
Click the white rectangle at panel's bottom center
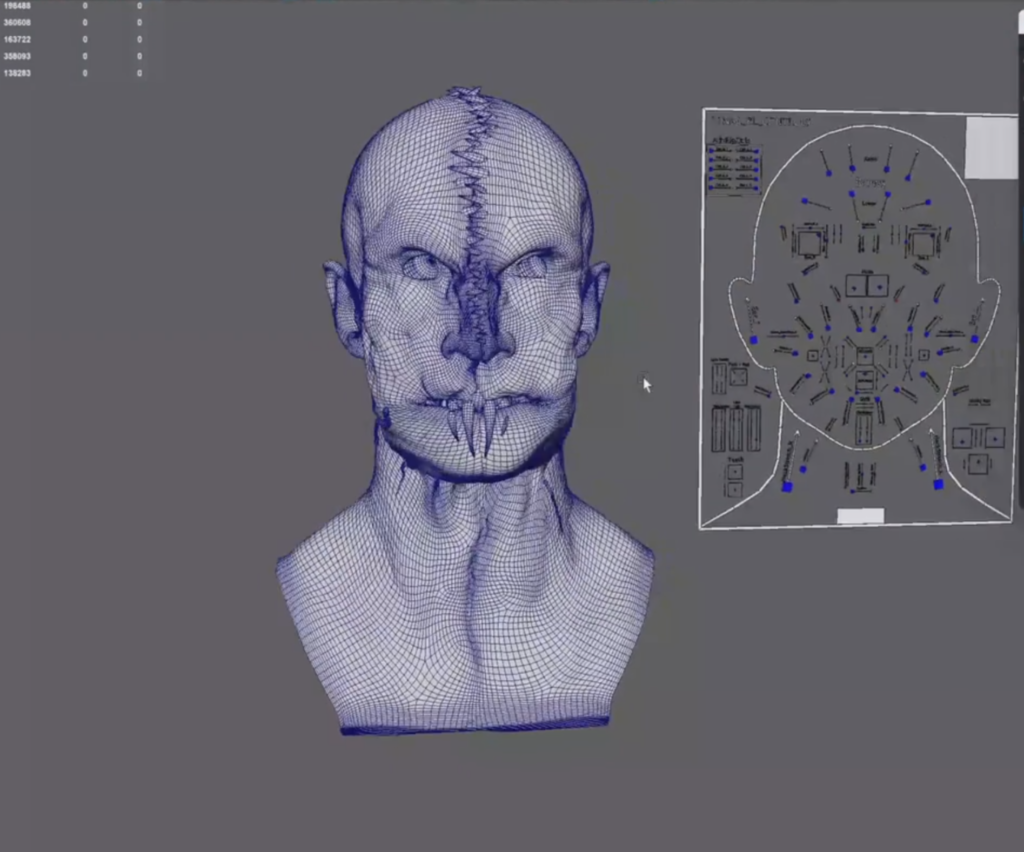pyautogui.click(x=860, y=516)
